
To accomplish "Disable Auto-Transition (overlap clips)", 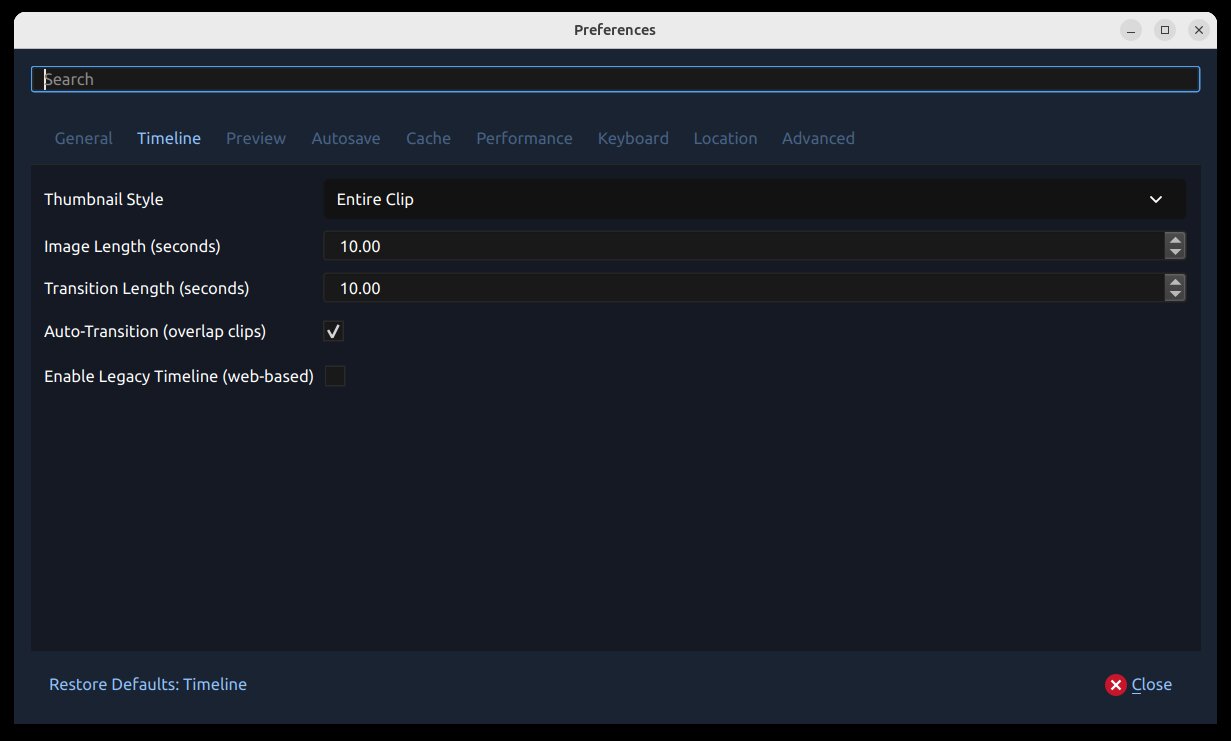I will tap(333, 331).
